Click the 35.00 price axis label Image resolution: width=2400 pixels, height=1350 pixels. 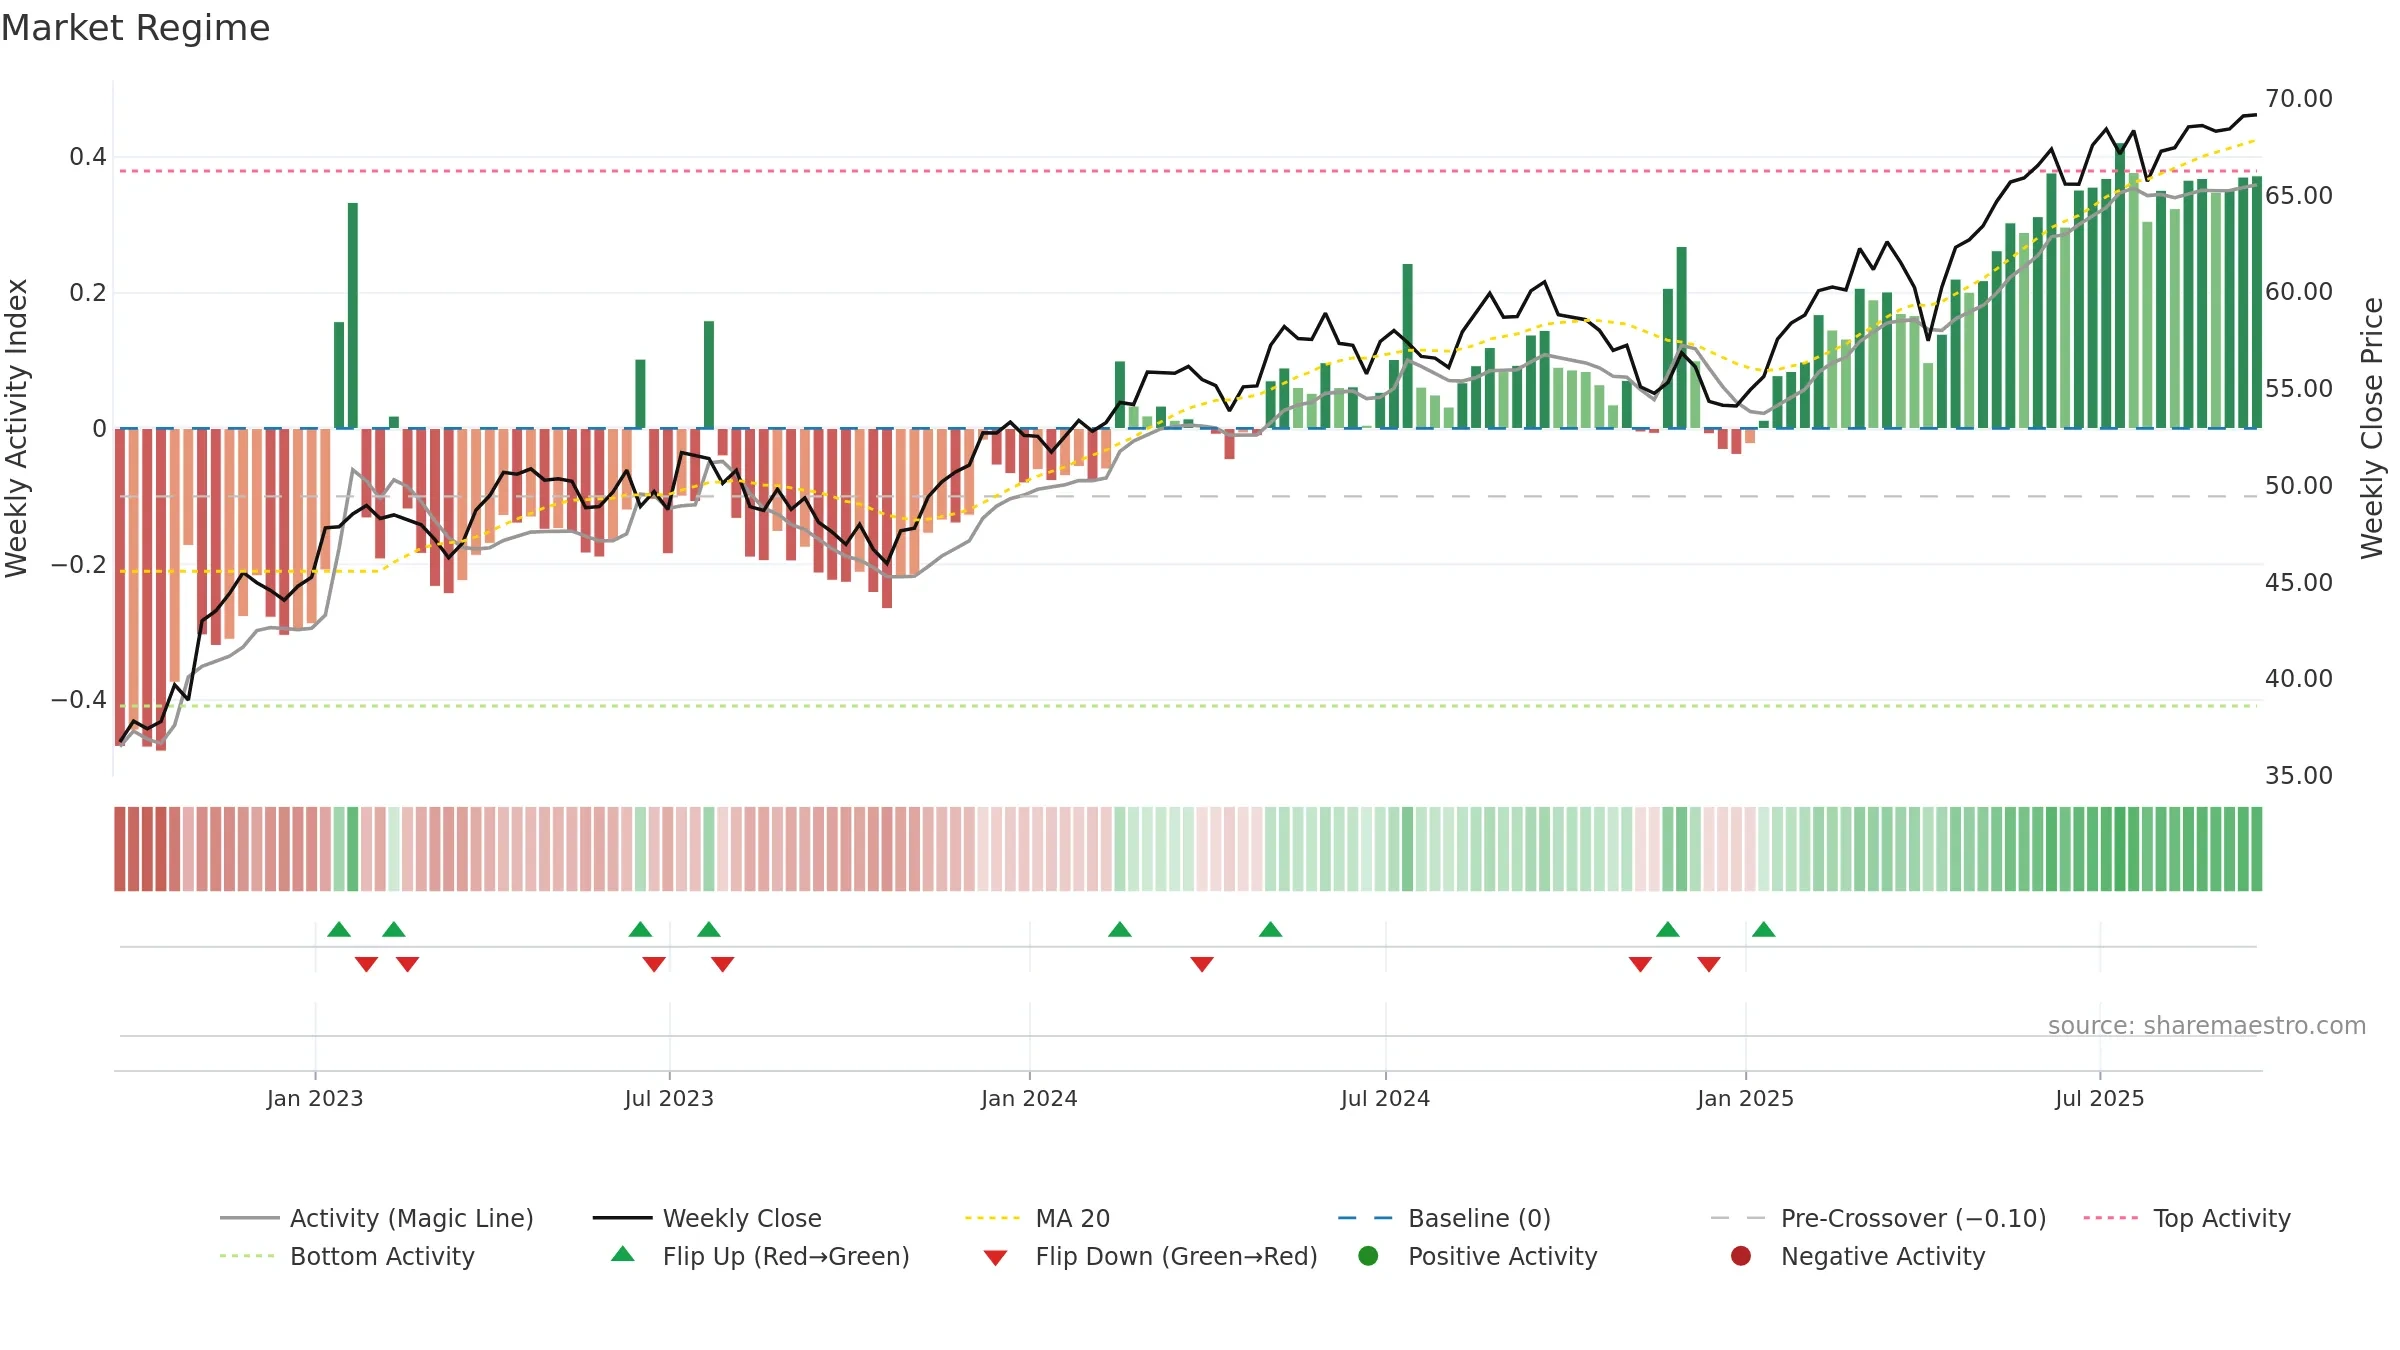(2298, 776)
